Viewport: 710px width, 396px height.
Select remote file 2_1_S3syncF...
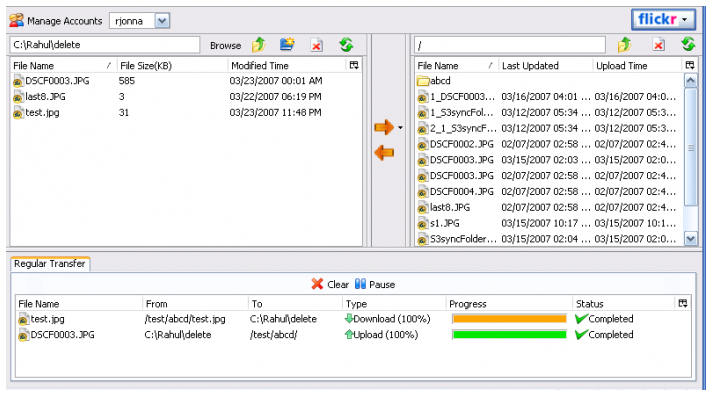549,129
